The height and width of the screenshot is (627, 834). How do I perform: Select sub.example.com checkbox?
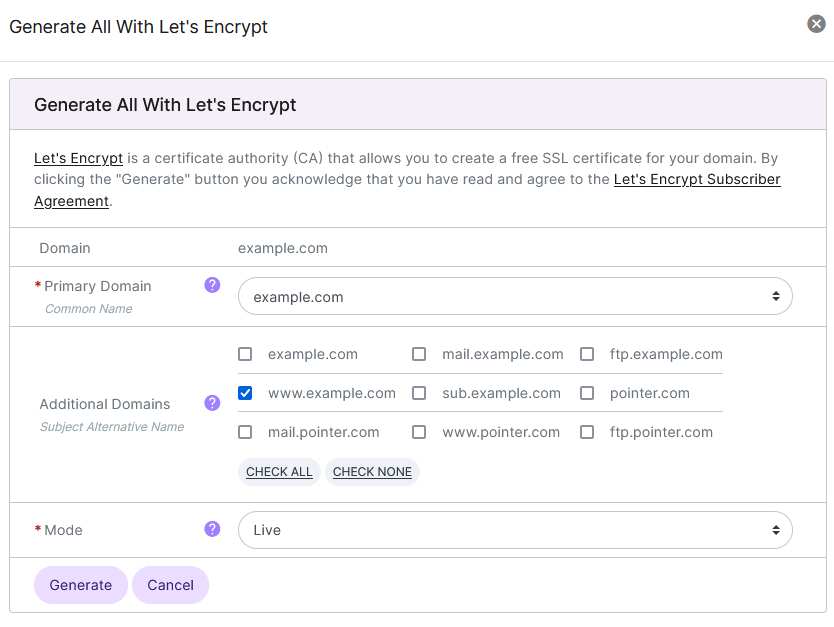pos(418,392)
